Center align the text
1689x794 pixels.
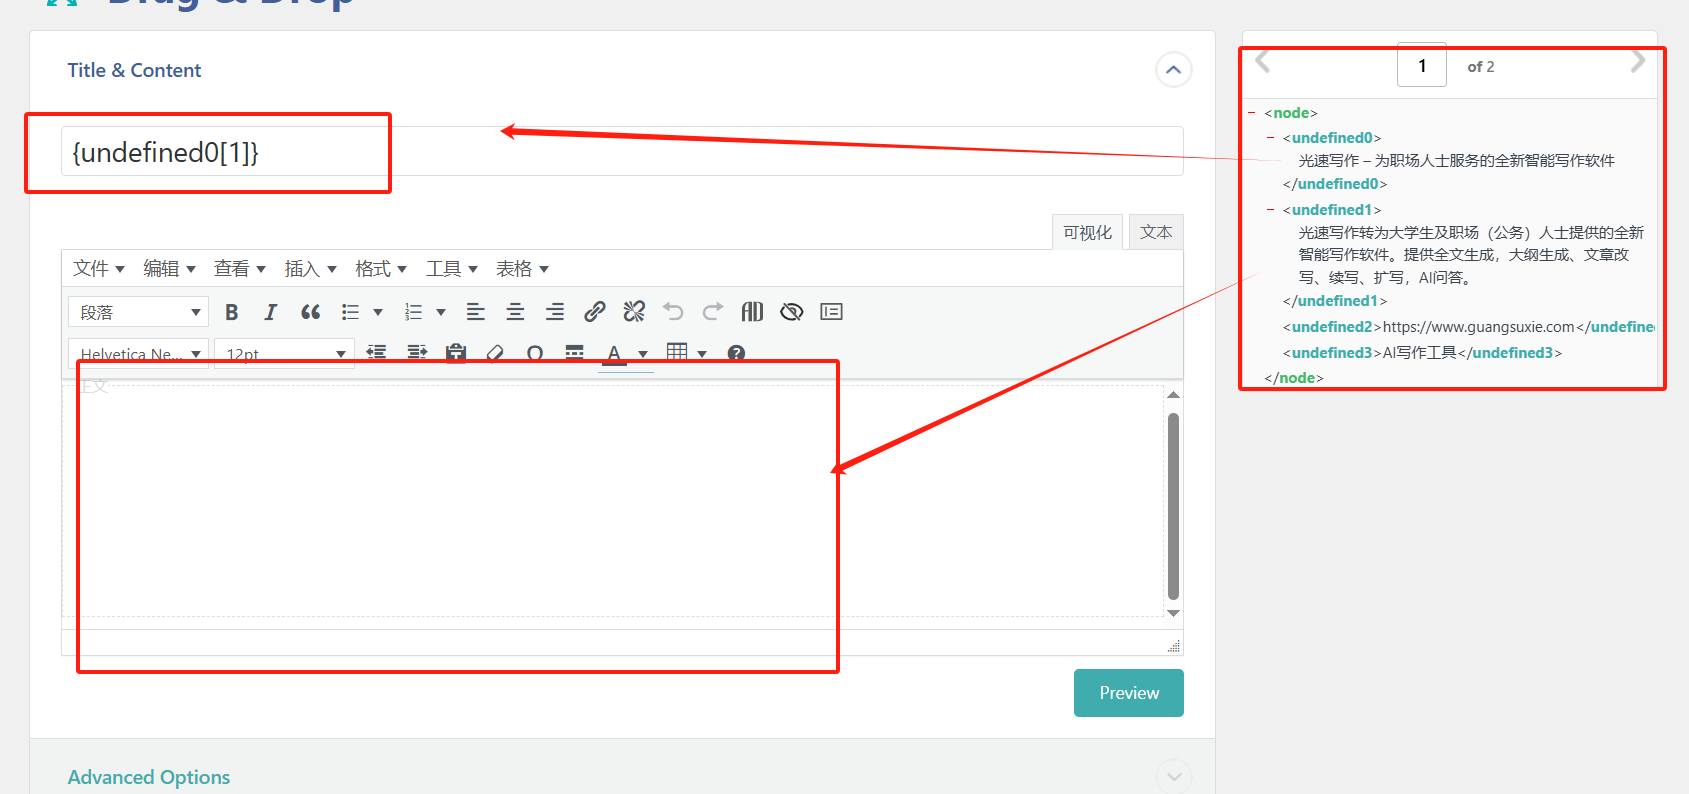point(515,312)
